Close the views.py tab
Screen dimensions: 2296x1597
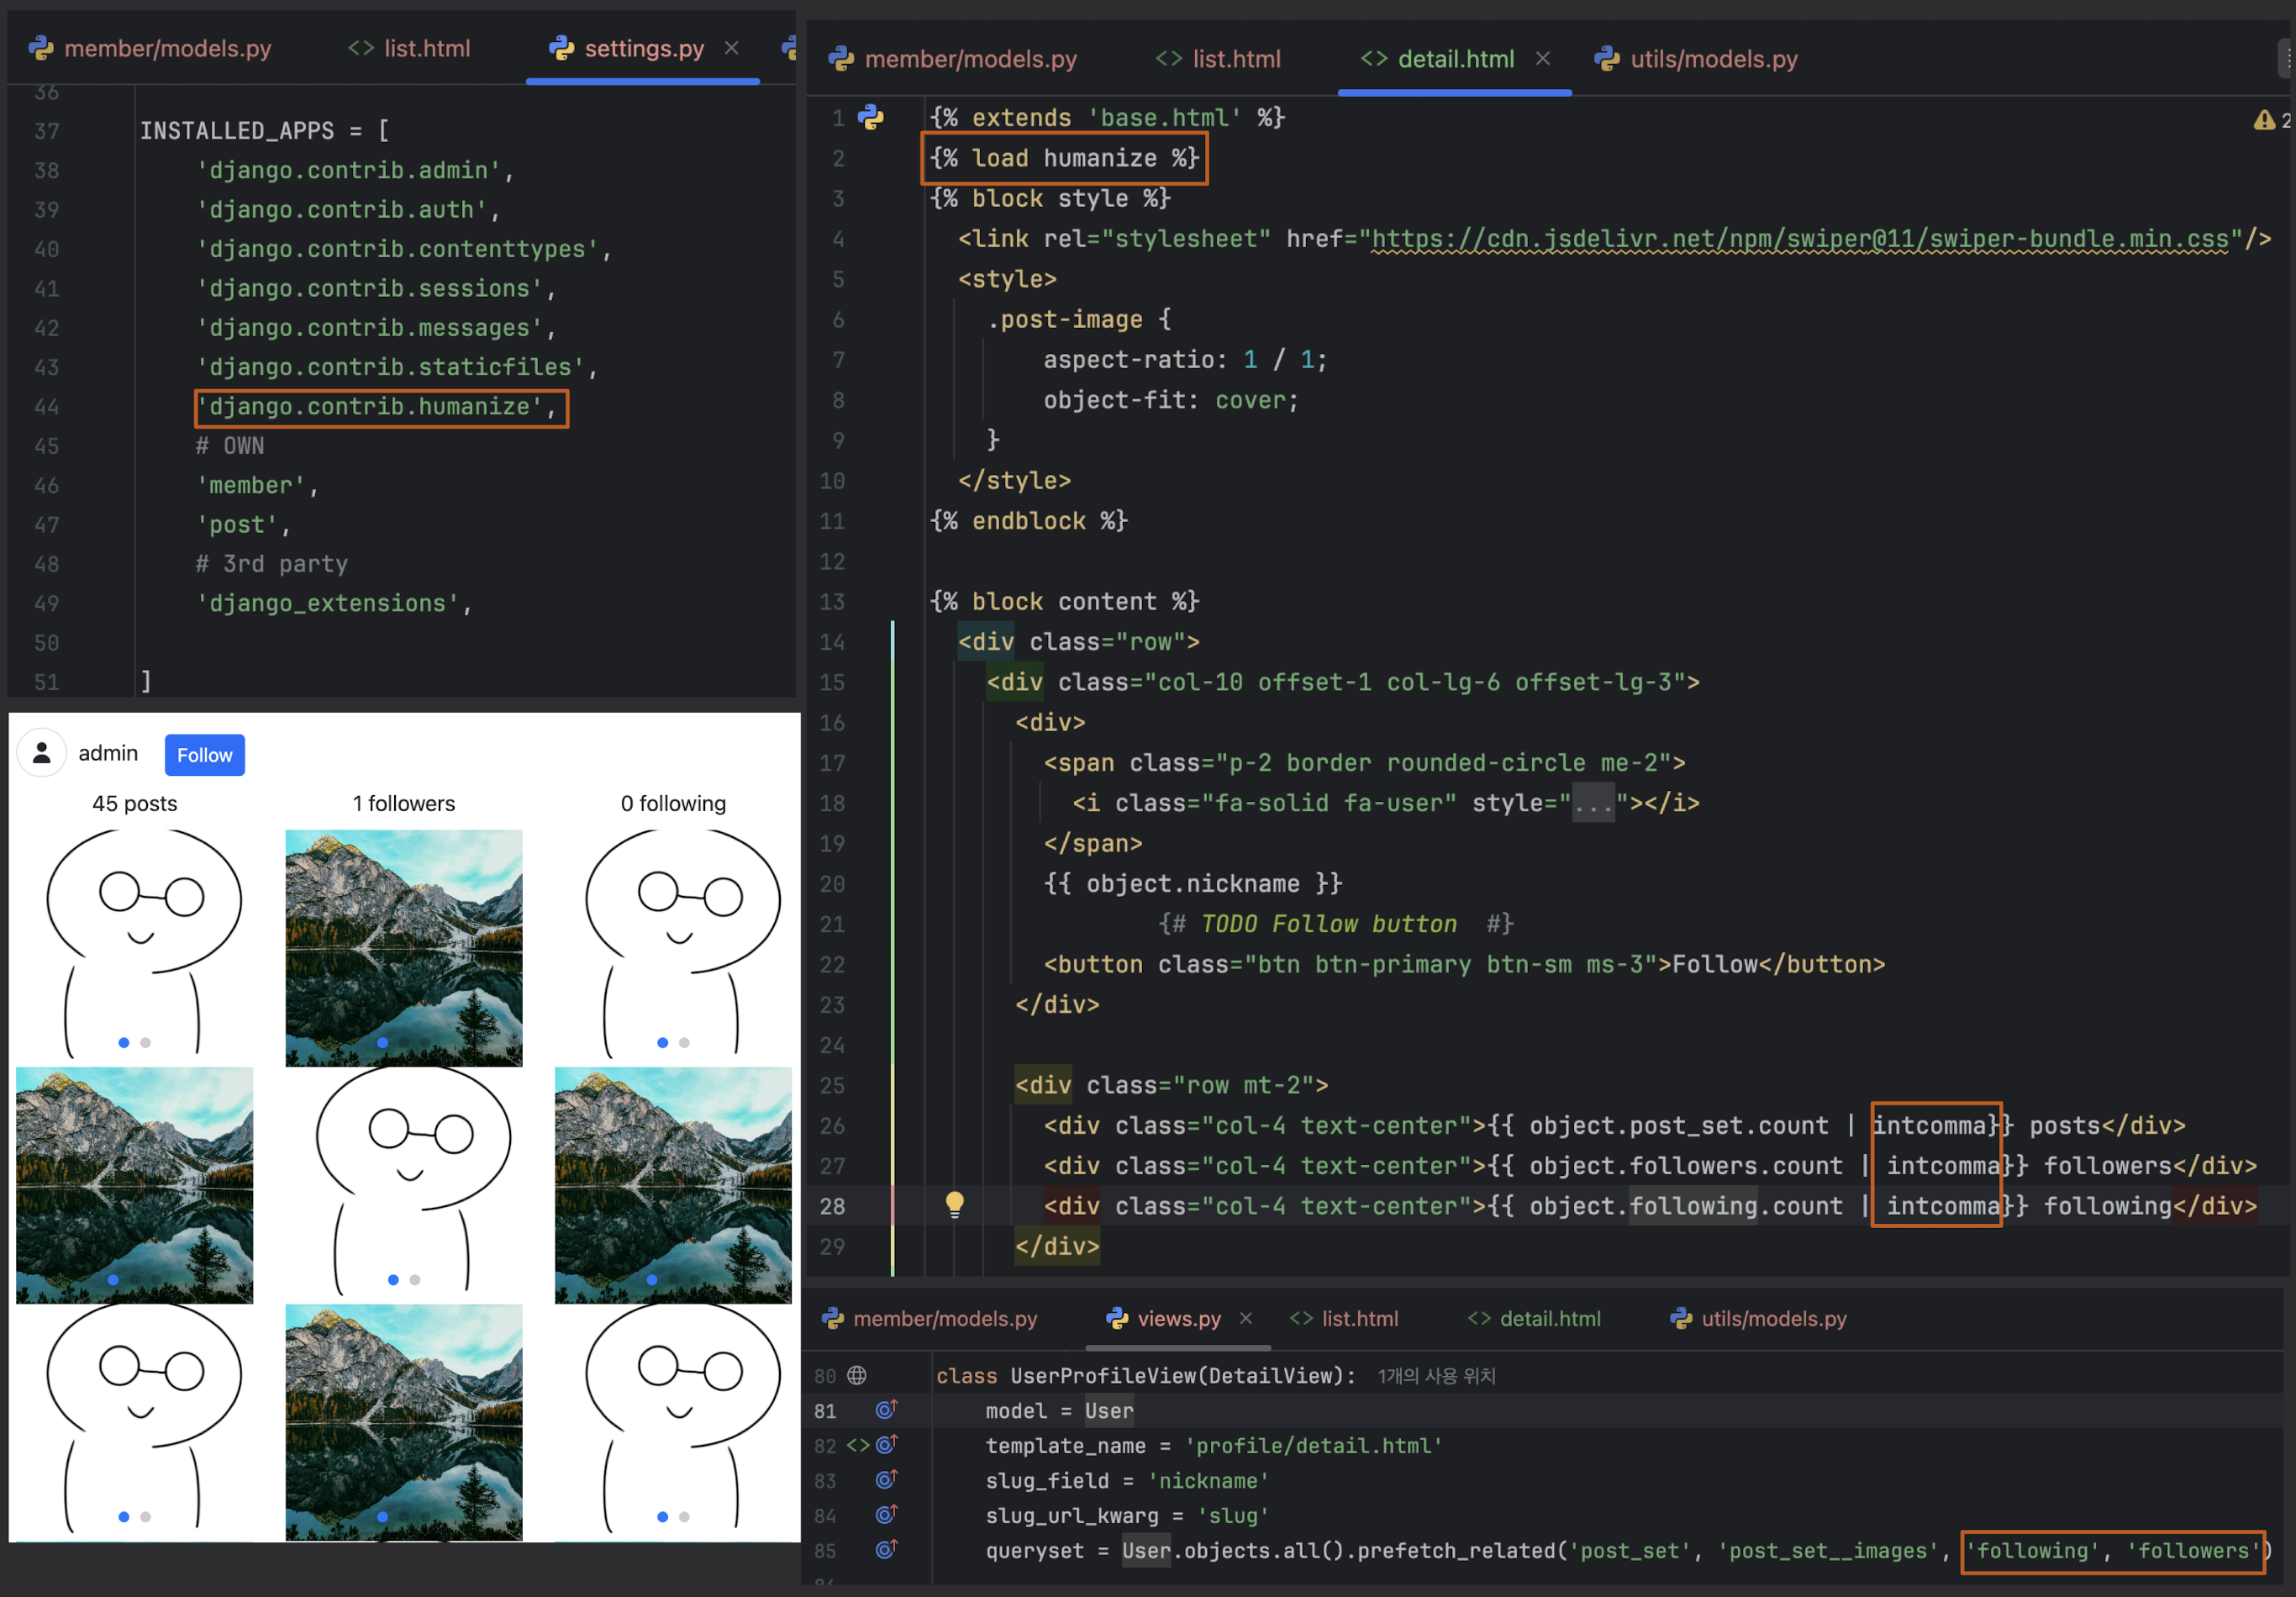[1246, 1318]
